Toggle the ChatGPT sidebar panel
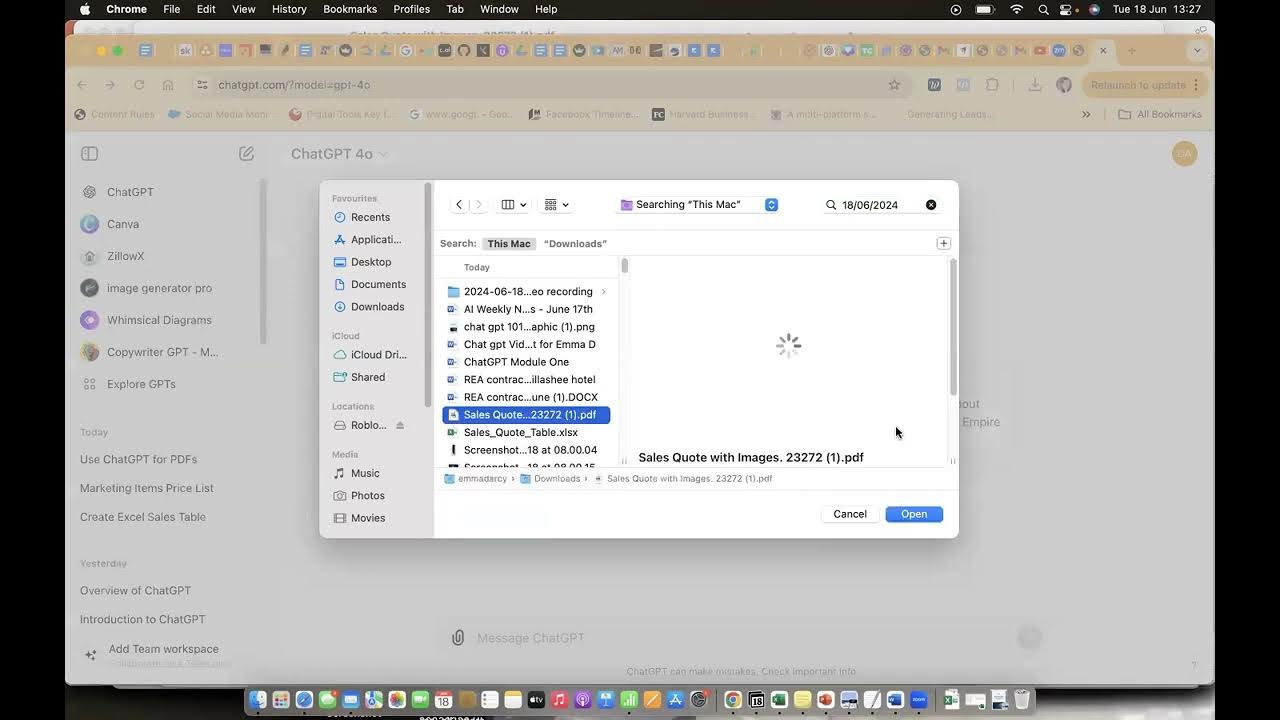The height and width of the screenshot is (720, 1280). [x=89, y=154]
